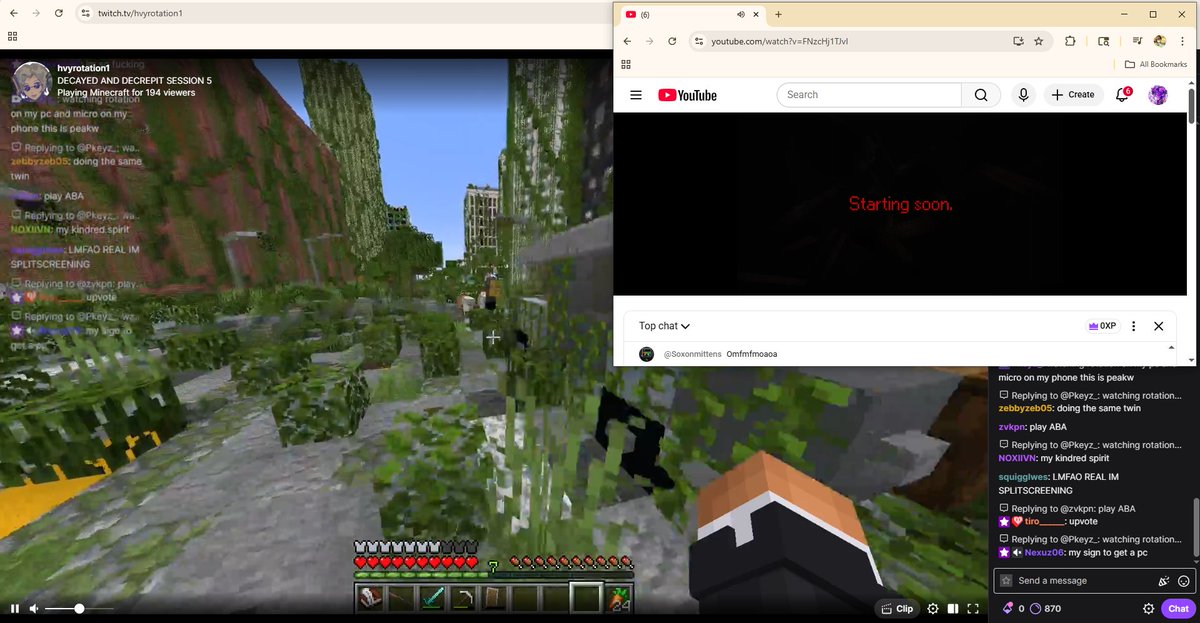Screen dimensions: 1200x623
Task: Open channel points balance showing 870
Action: coord(1045,608)
